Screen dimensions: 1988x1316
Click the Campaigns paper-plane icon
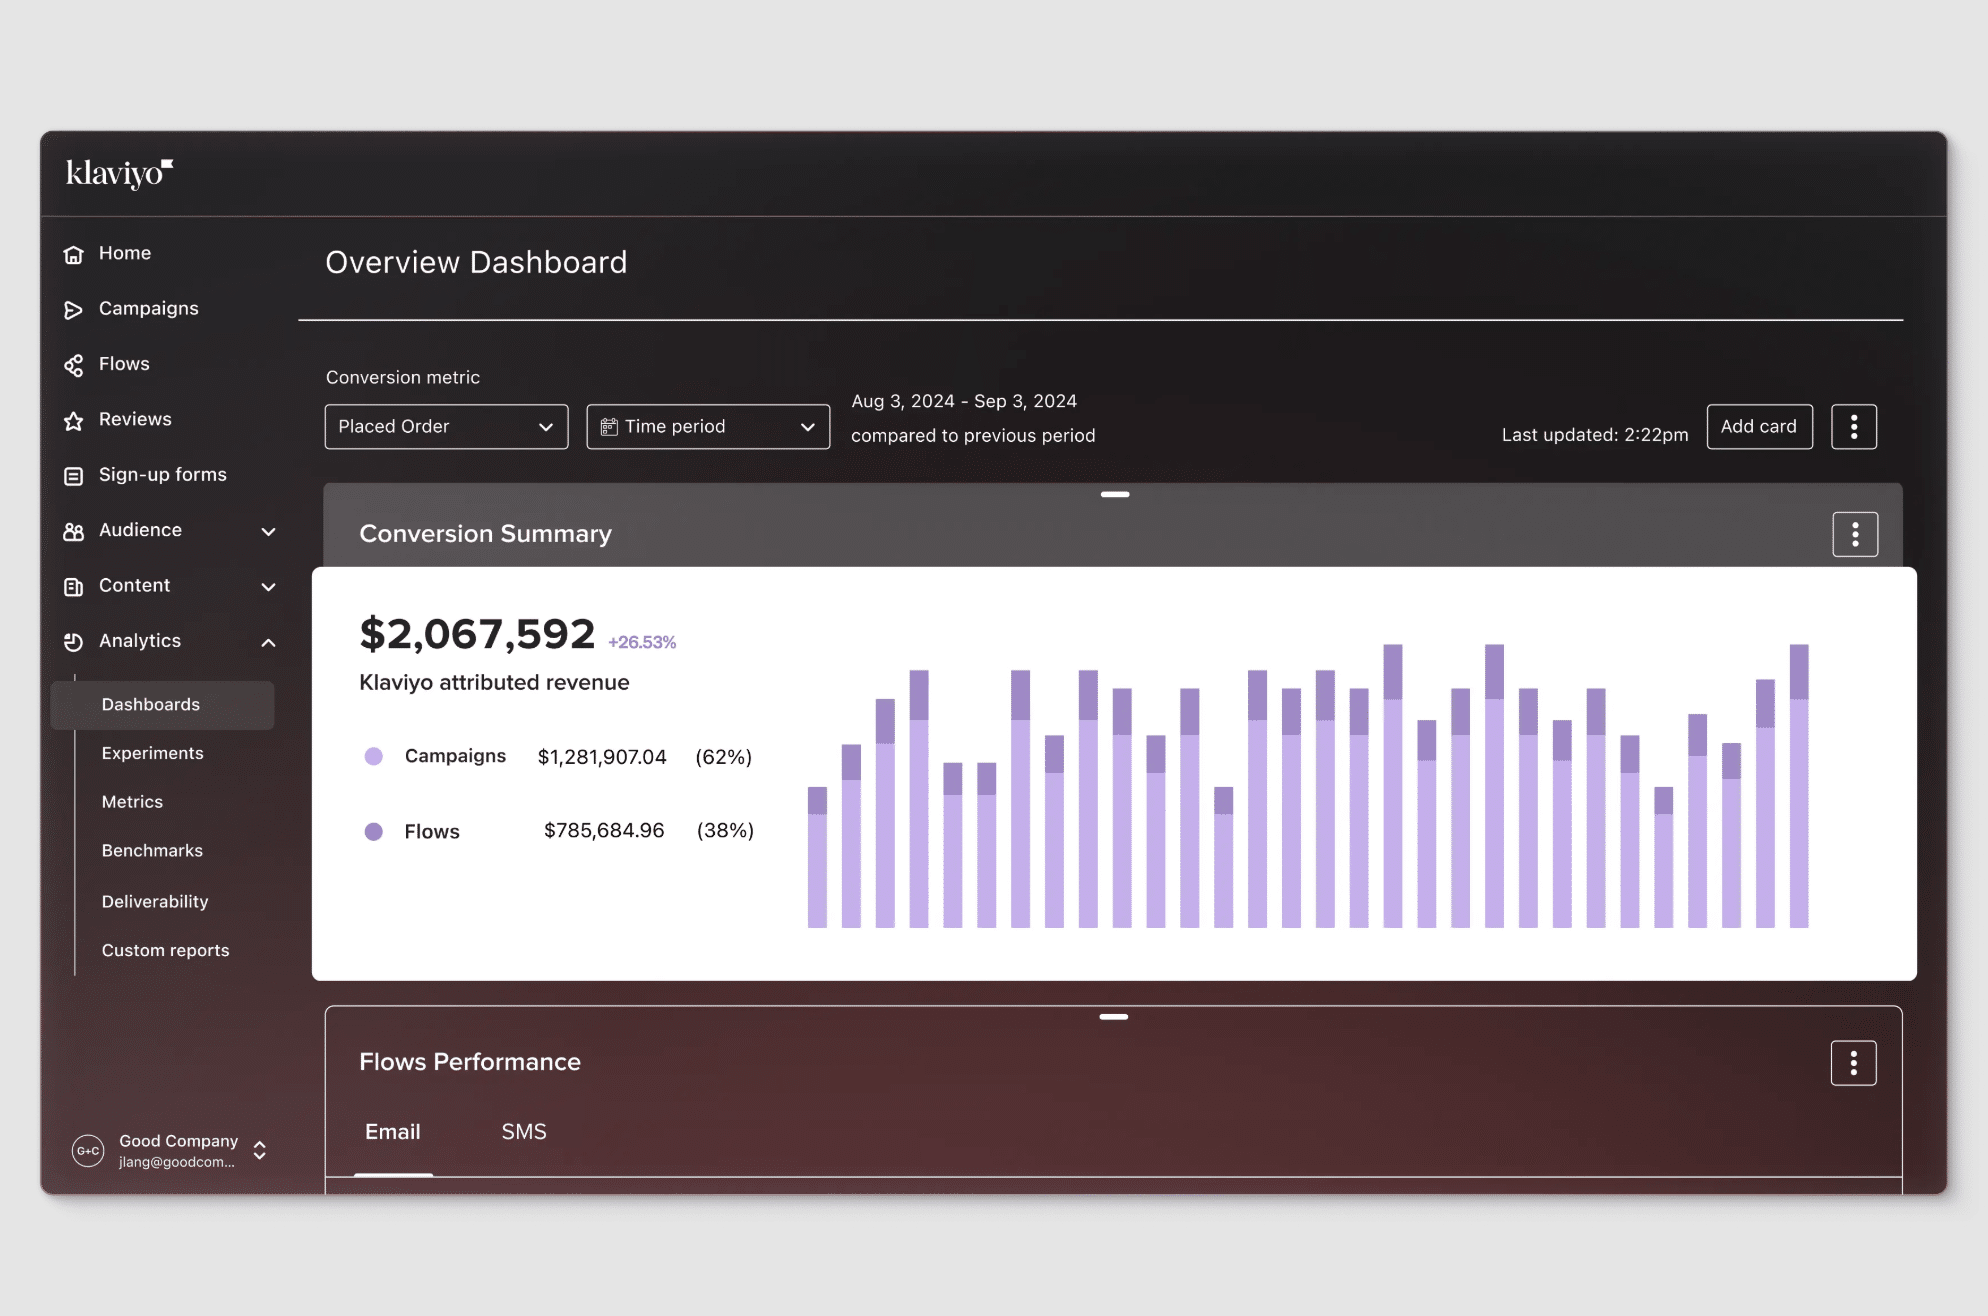point(73,310)
